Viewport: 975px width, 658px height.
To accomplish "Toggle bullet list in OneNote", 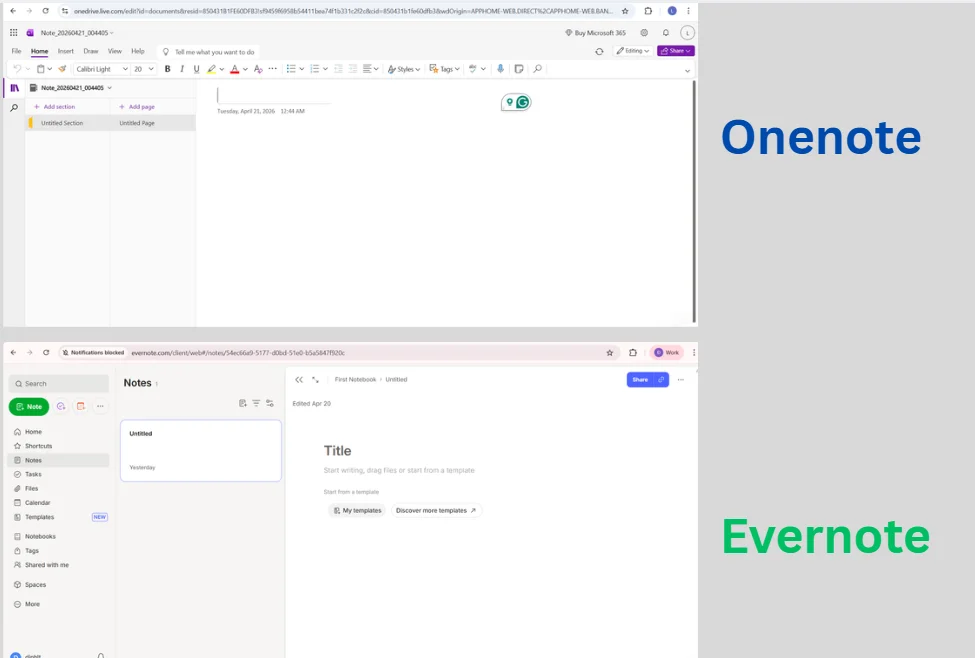I will pyautogui.click(x=291, y=69).
